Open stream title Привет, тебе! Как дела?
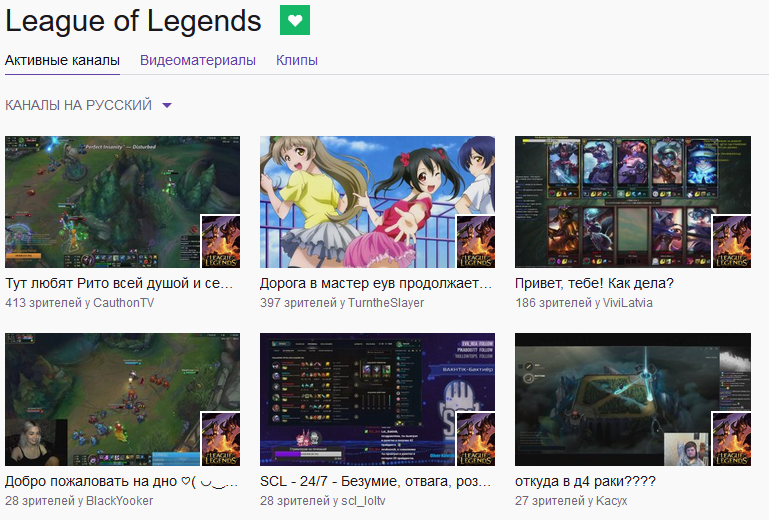This screenshot has height=520, width=769. click(x=594, y=284)
